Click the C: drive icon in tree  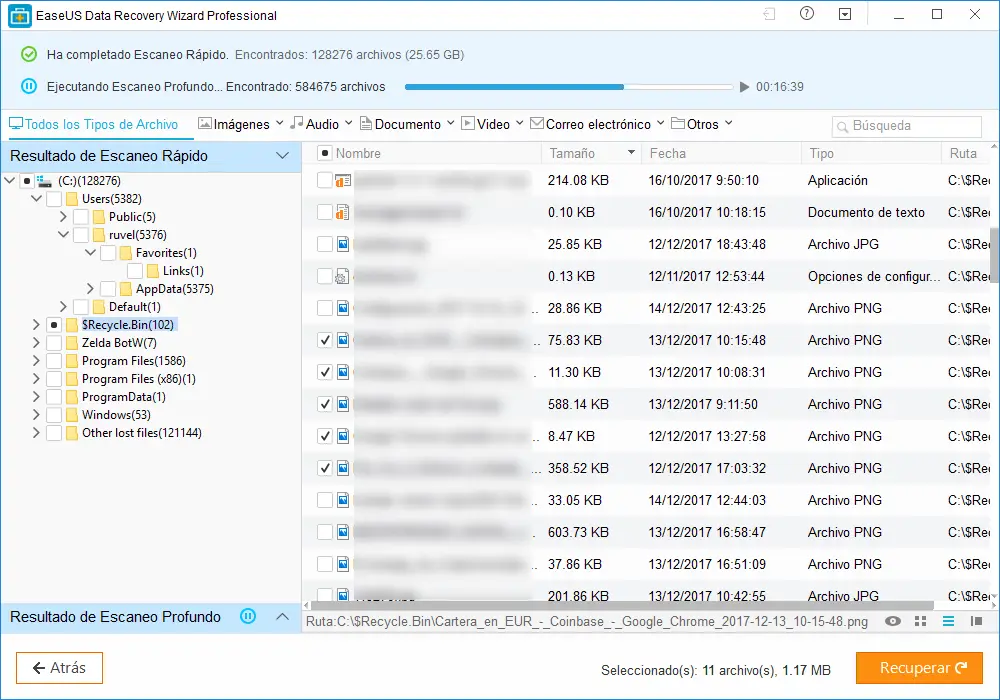click(x=45, y=181)
